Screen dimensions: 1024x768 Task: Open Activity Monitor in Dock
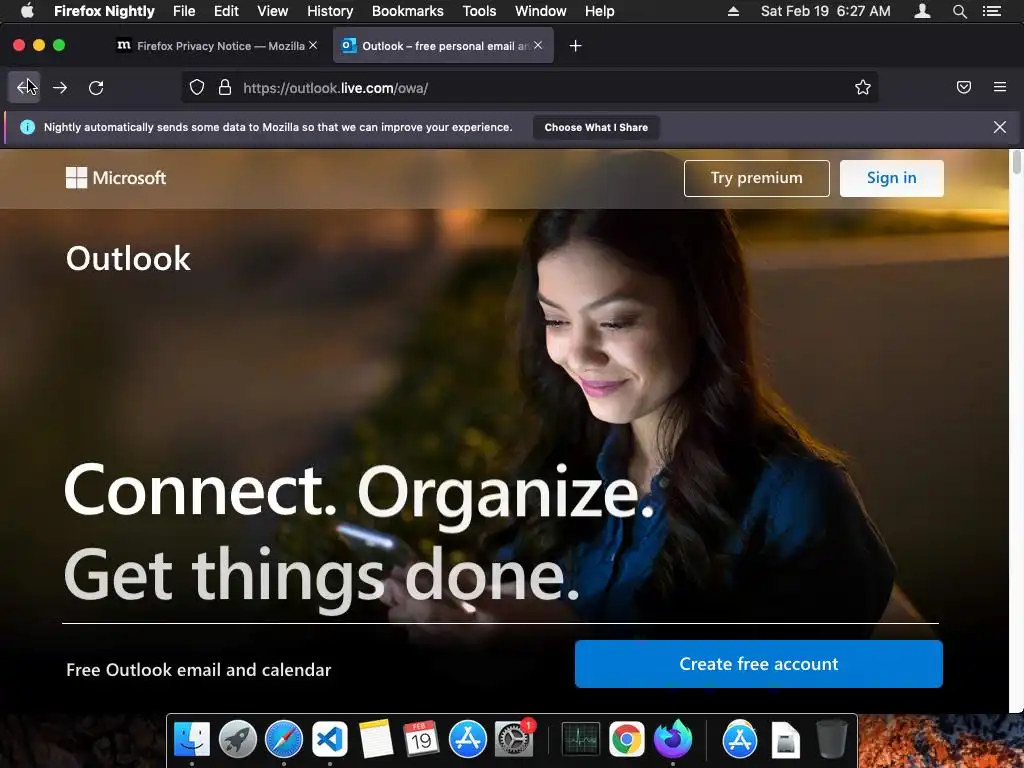(581, 739)
